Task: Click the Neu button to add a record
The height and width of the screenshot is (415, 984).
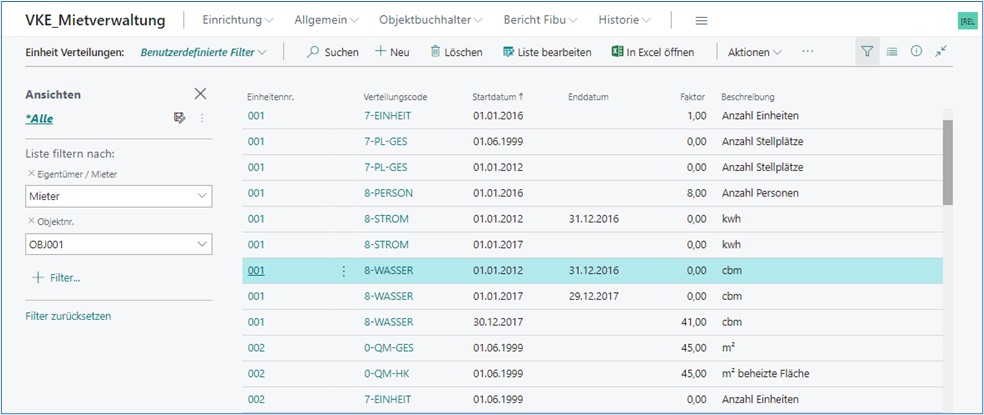Action: coord(392,52)
